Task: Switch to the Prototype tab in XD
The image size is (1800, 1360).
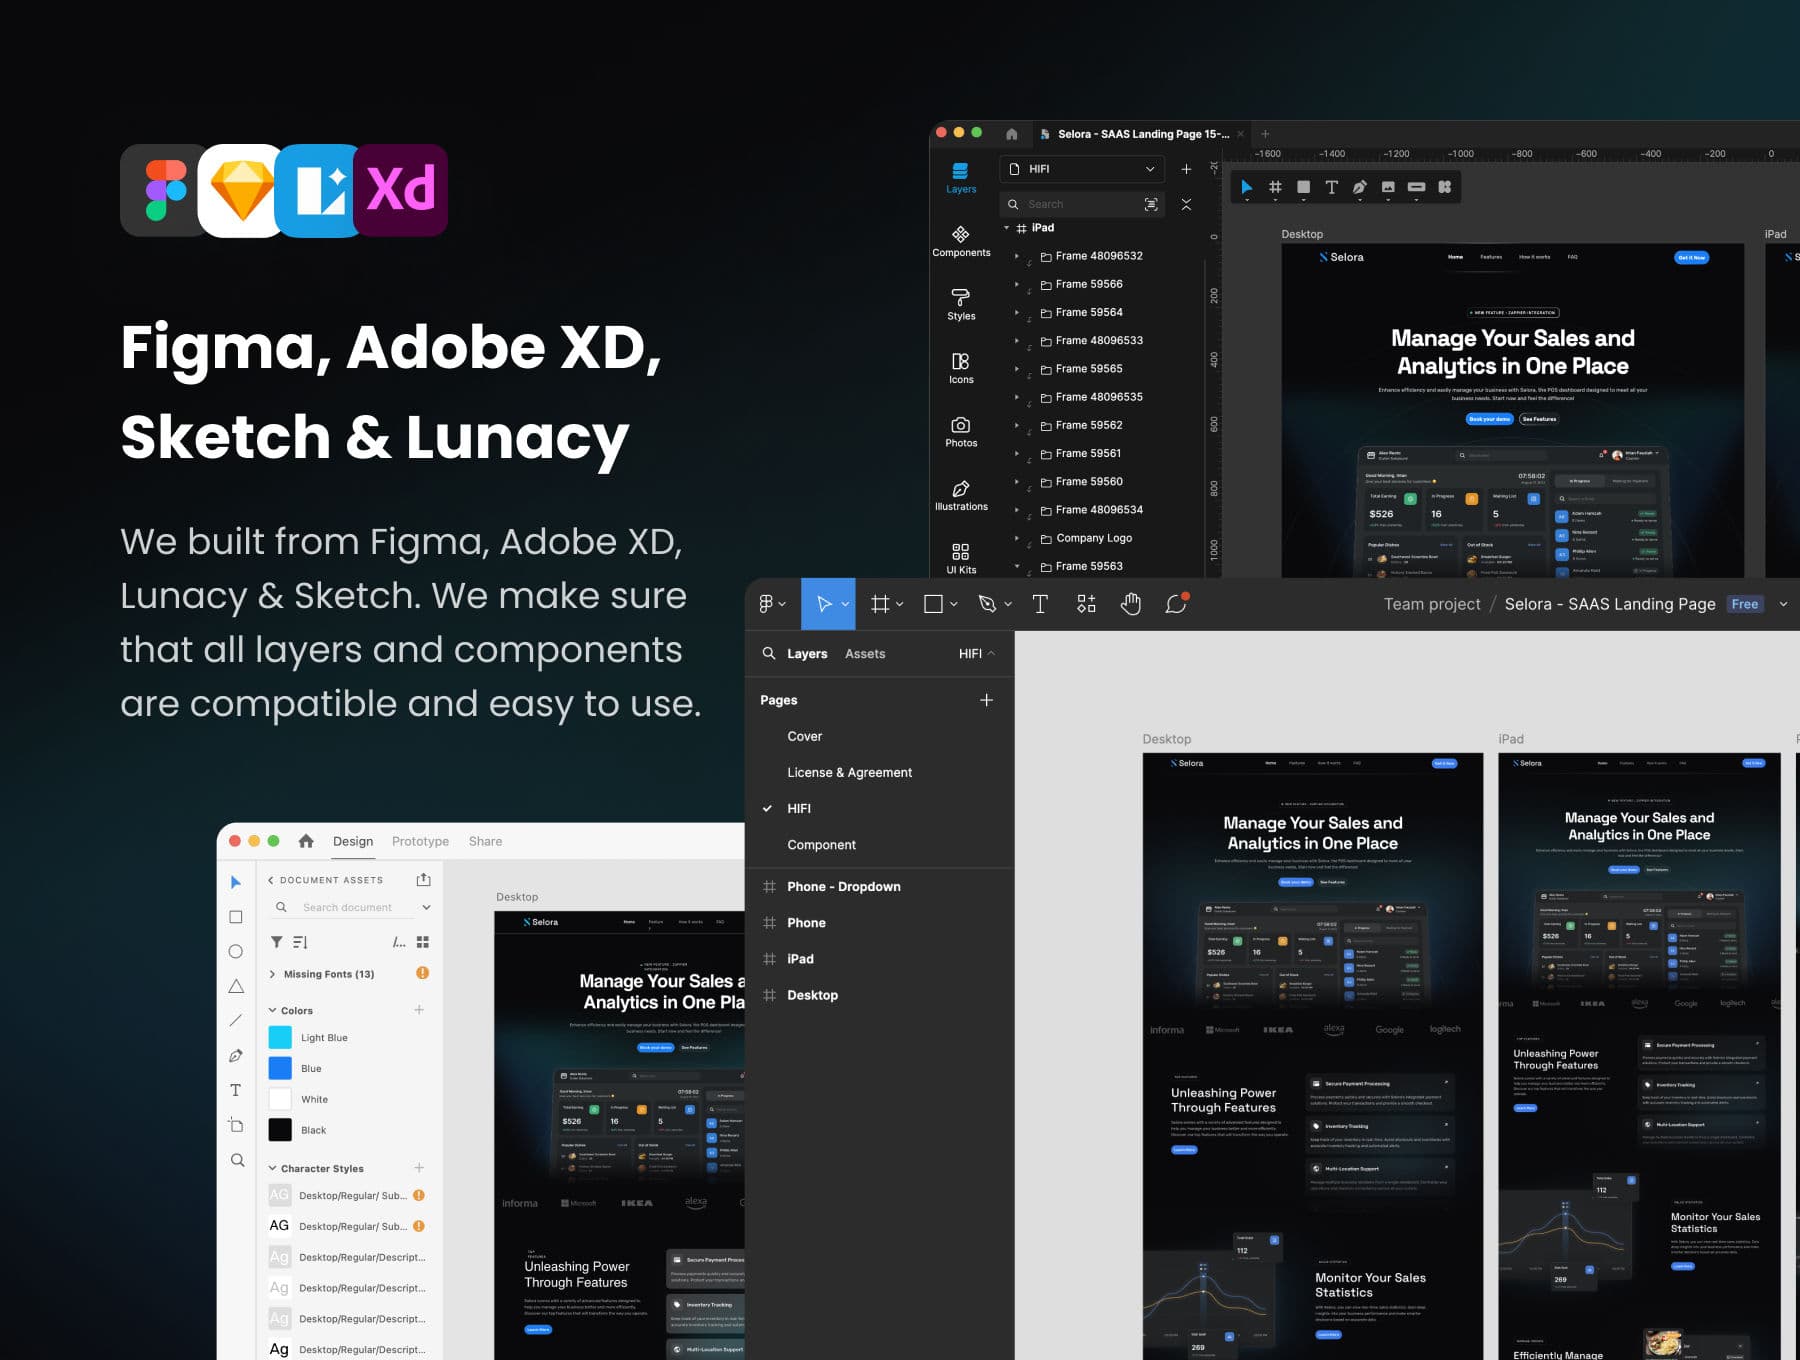Action: (x=420, y=841)
